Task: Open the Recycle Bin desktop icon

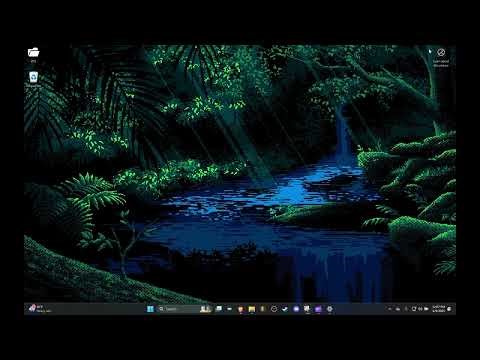Action: (33, 77)
